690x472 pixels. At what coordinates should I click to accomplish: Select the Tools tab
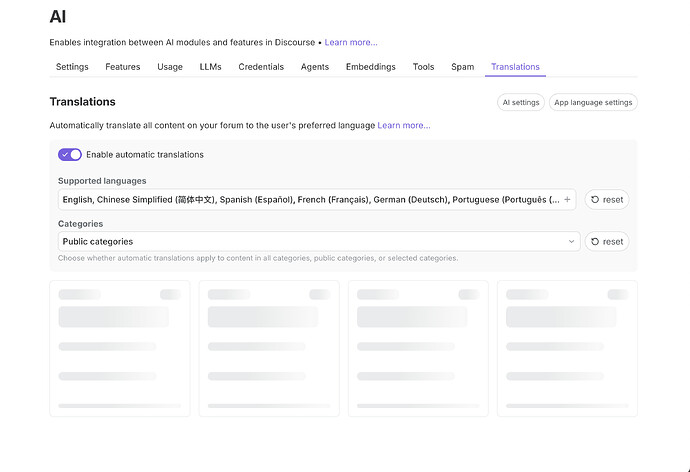[x=423, y=67]
